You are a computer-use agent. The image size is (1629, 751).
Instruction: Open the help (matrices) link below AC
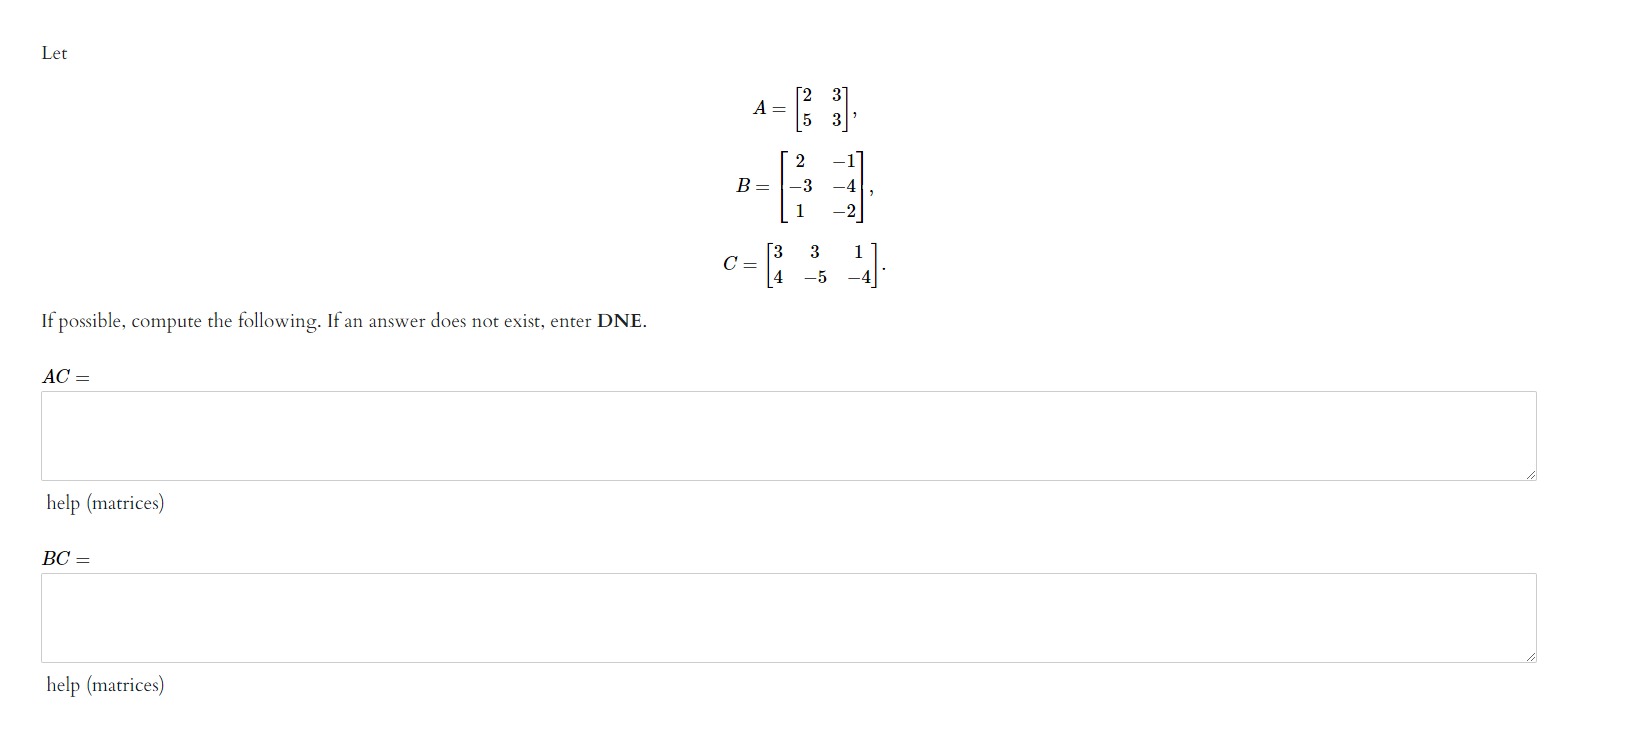[104, 503]
